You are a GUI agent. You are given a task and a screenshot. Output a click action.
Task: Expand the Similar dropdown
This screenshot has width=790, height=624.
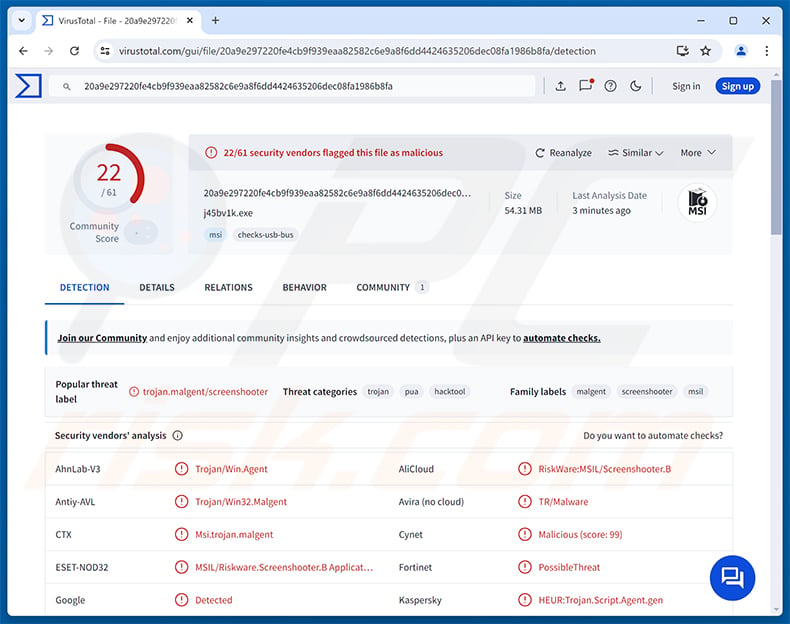tap(636, 153)
